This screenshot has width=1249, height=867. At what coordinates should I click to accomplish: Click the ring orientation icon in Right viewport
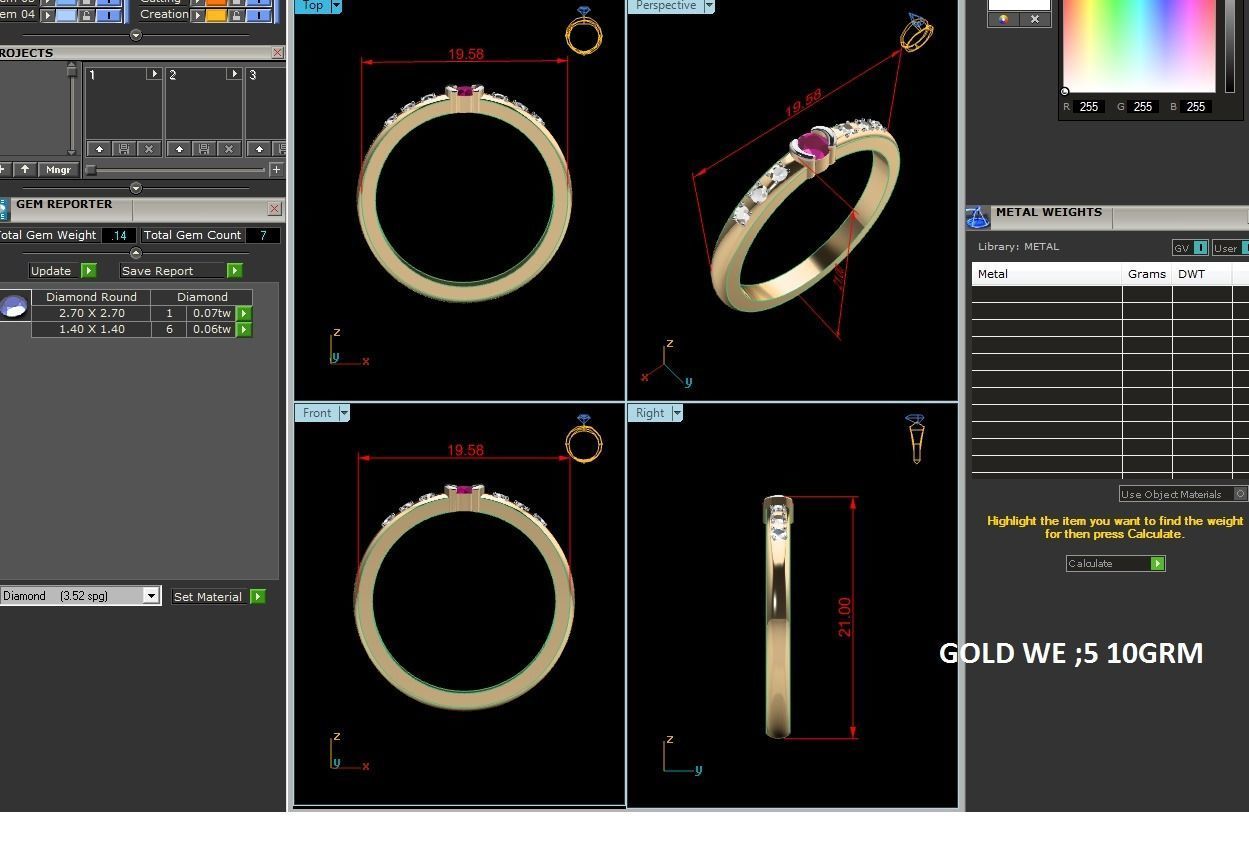click(915, 439)
